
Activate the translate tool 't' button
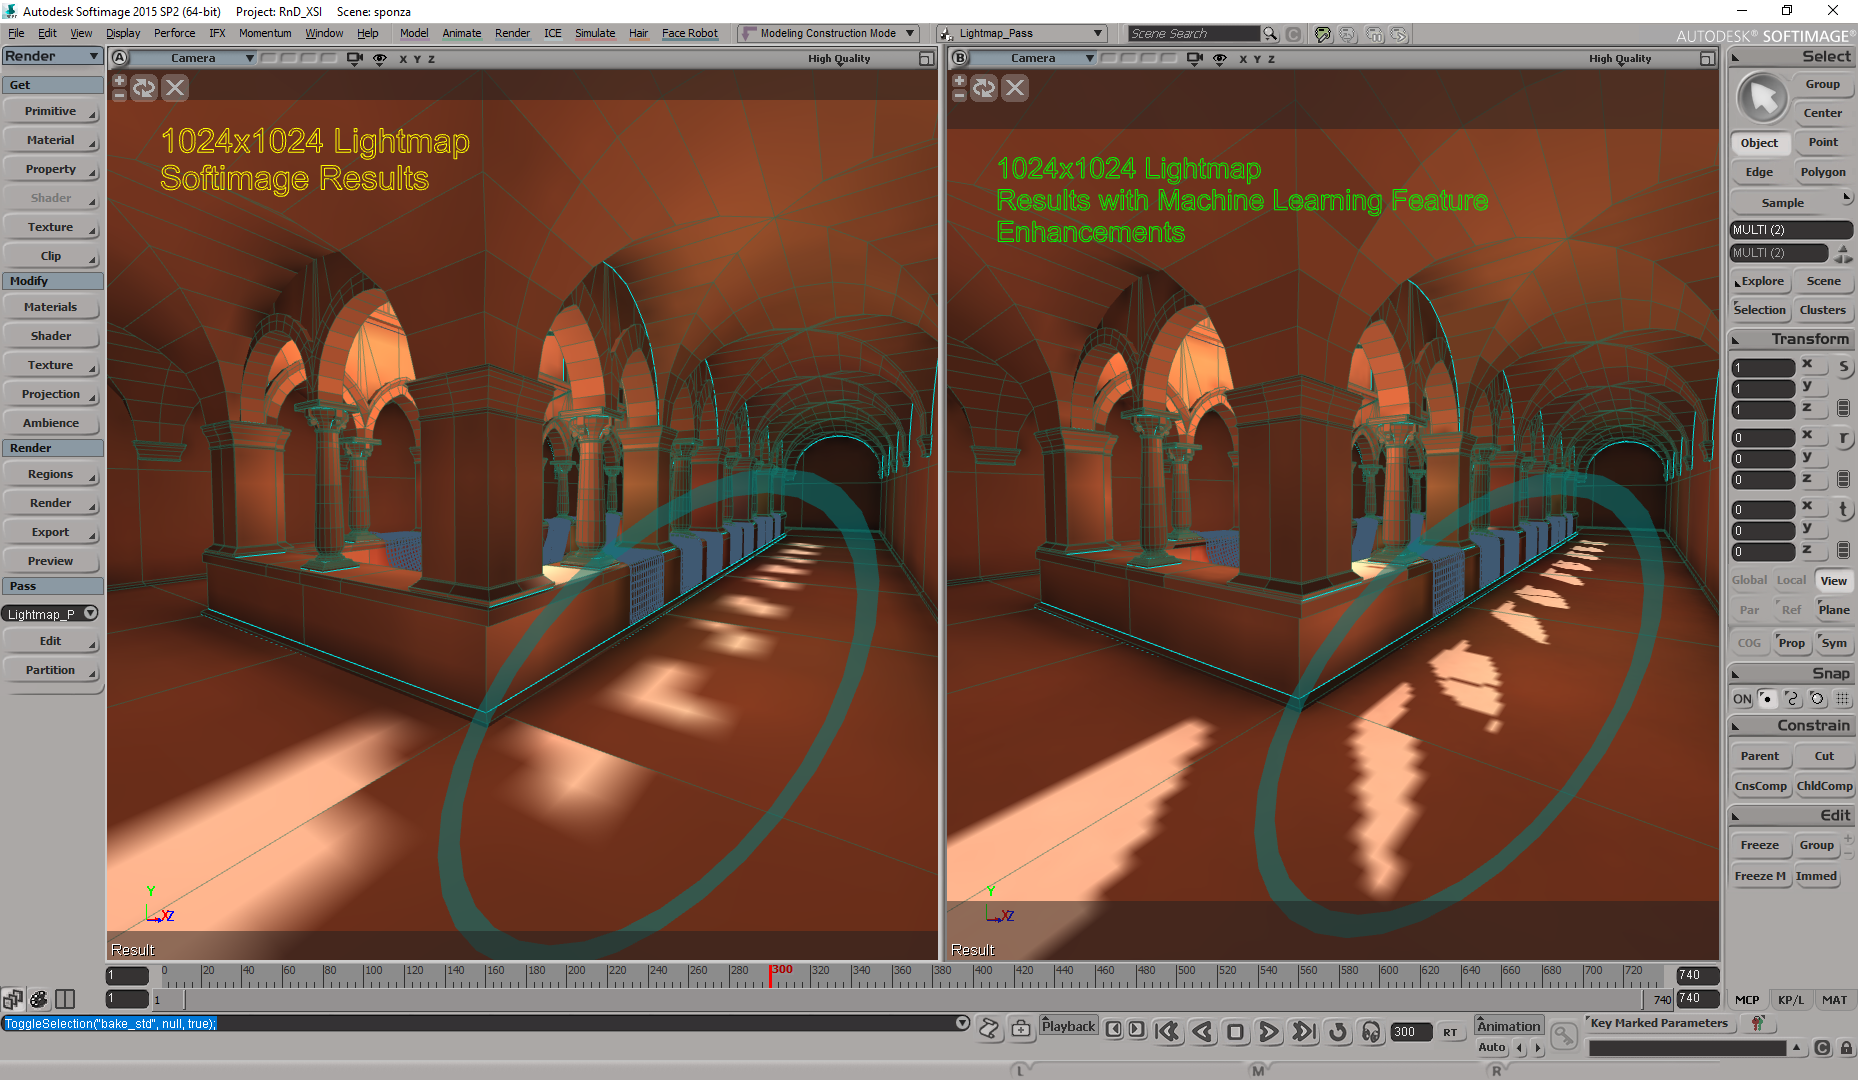1843,509
